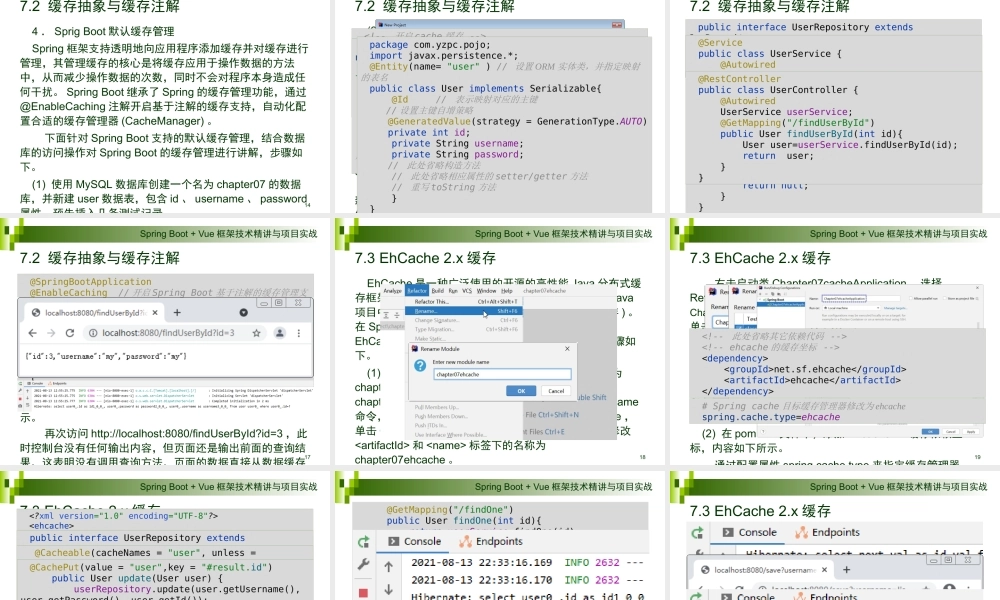Select Rename... from the Refactor menu

(x=427, y=311)
